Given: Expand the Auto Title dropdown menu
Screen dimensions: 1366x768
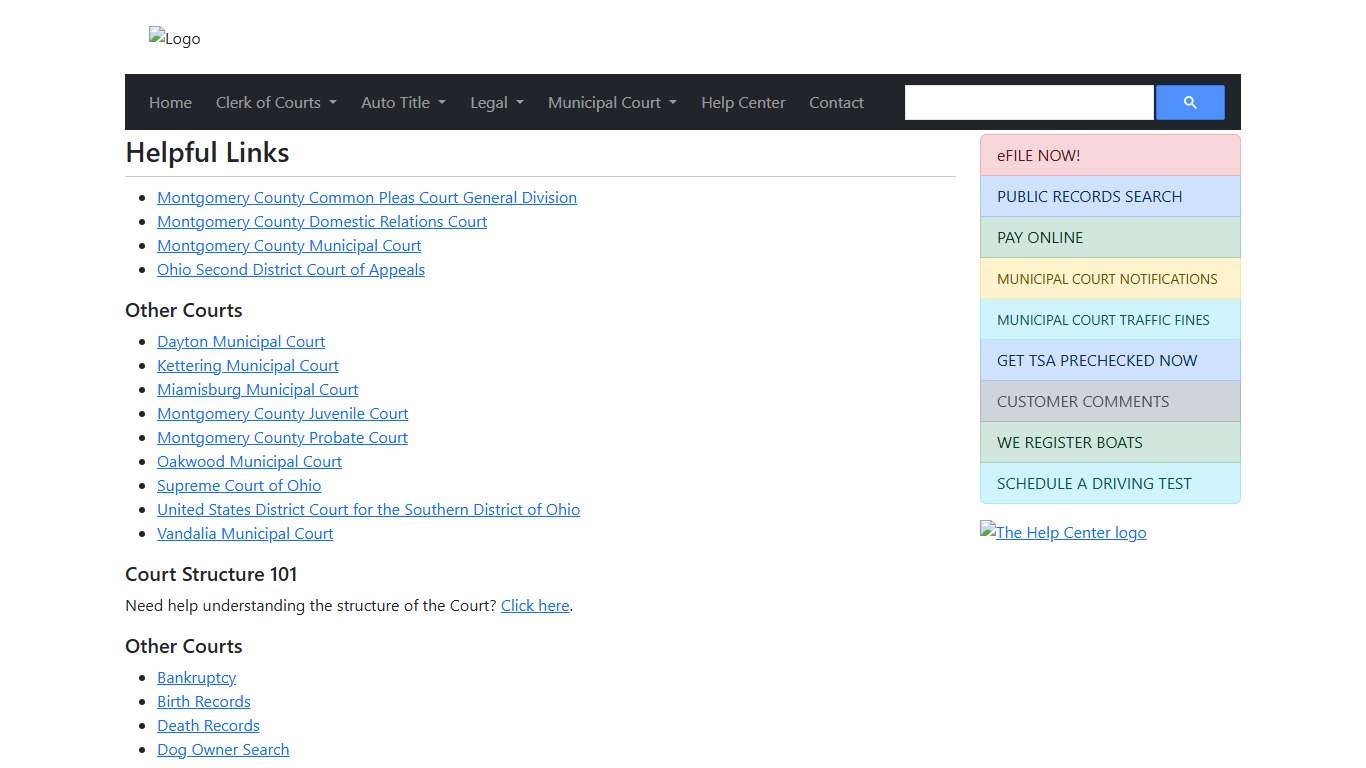Looking at the screenshot, I should coord(403,102).
